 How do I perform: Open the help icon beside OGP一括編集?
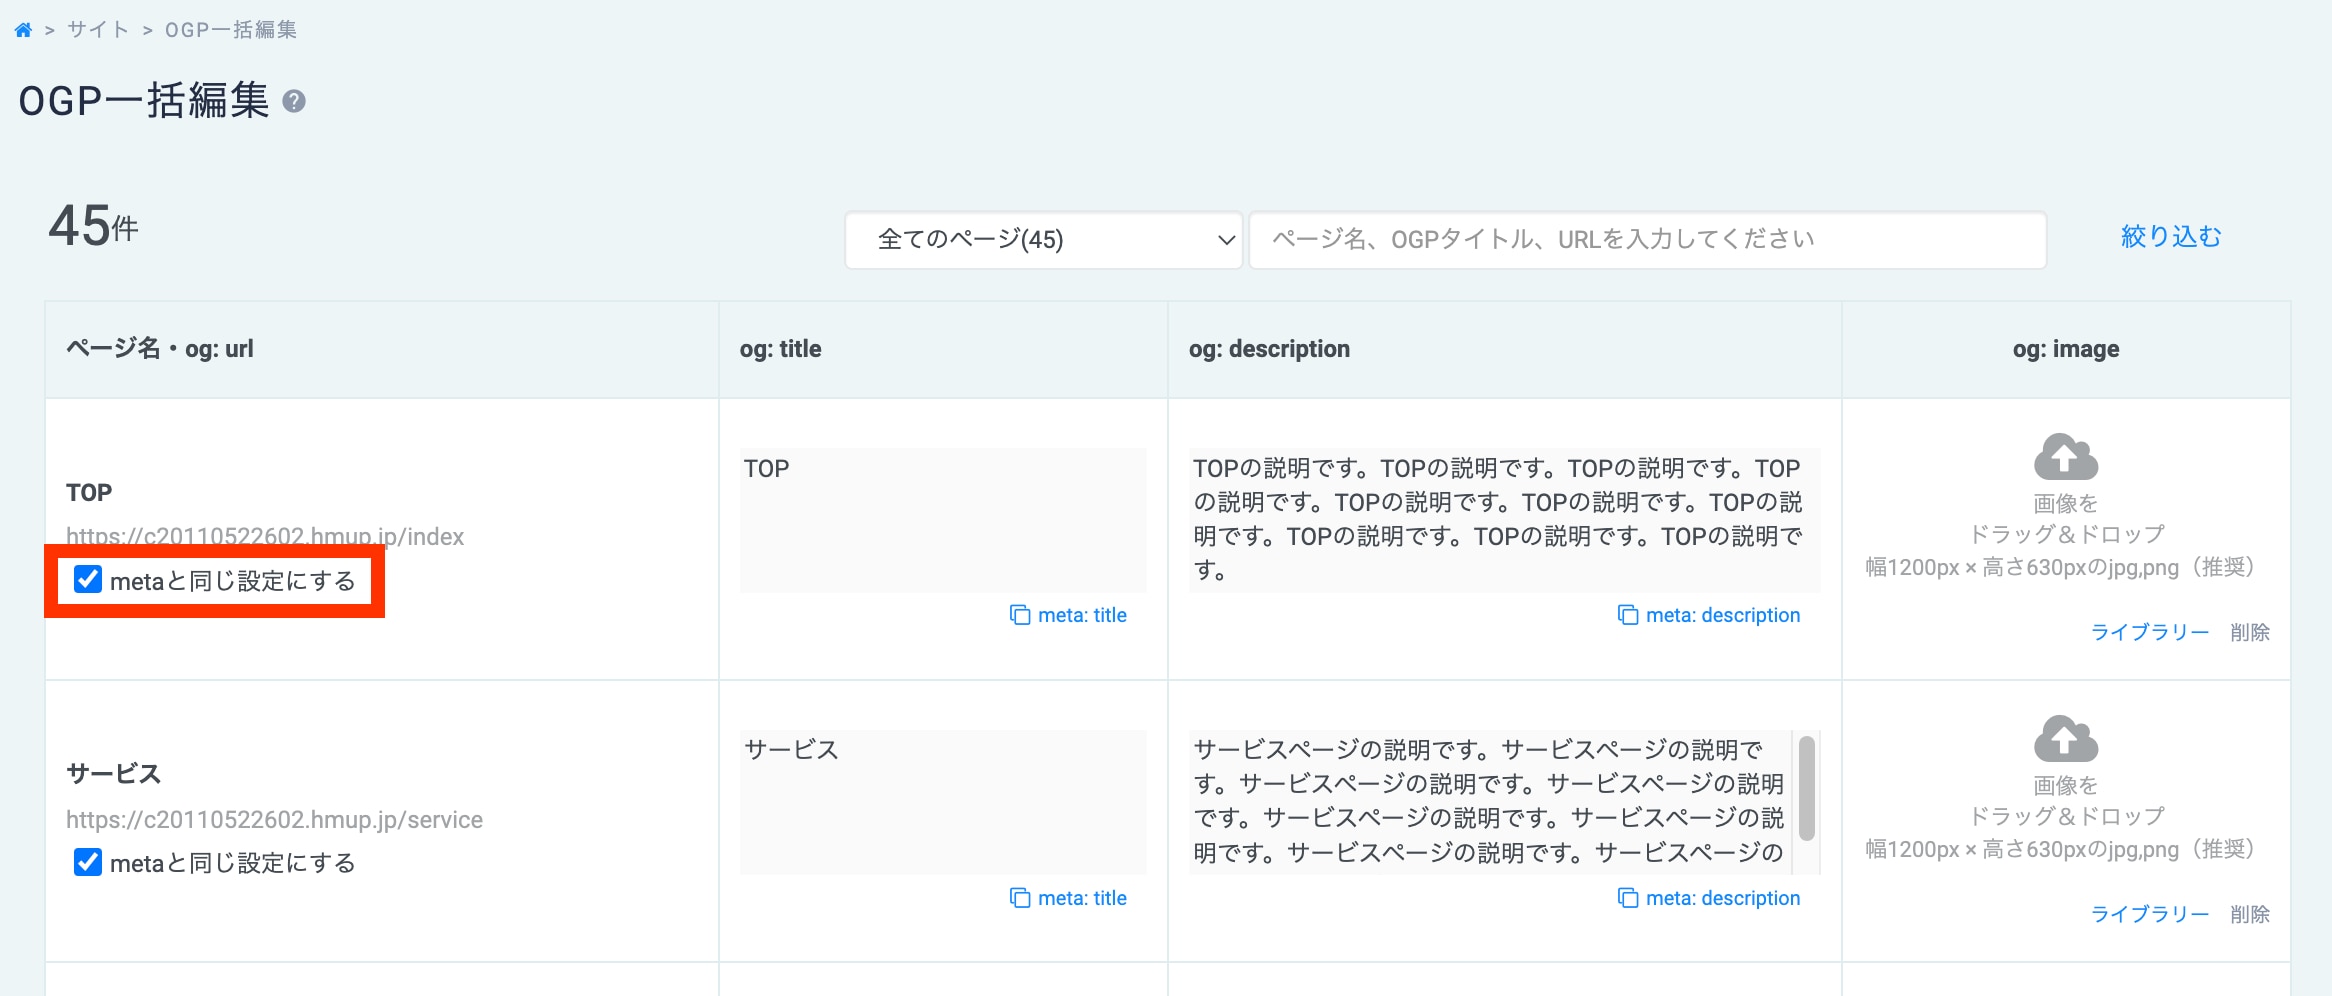coord(294,101)
